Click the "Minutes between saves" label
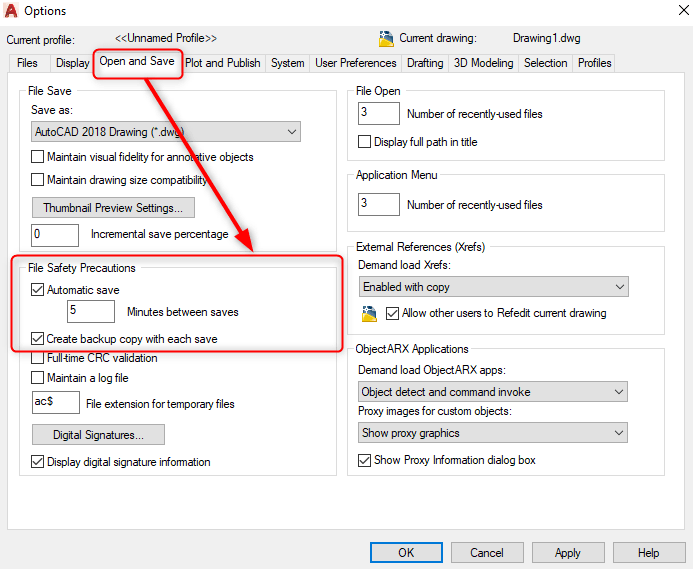Image resolution: width=693 pixels, height=569 pixels. [183, 312]
